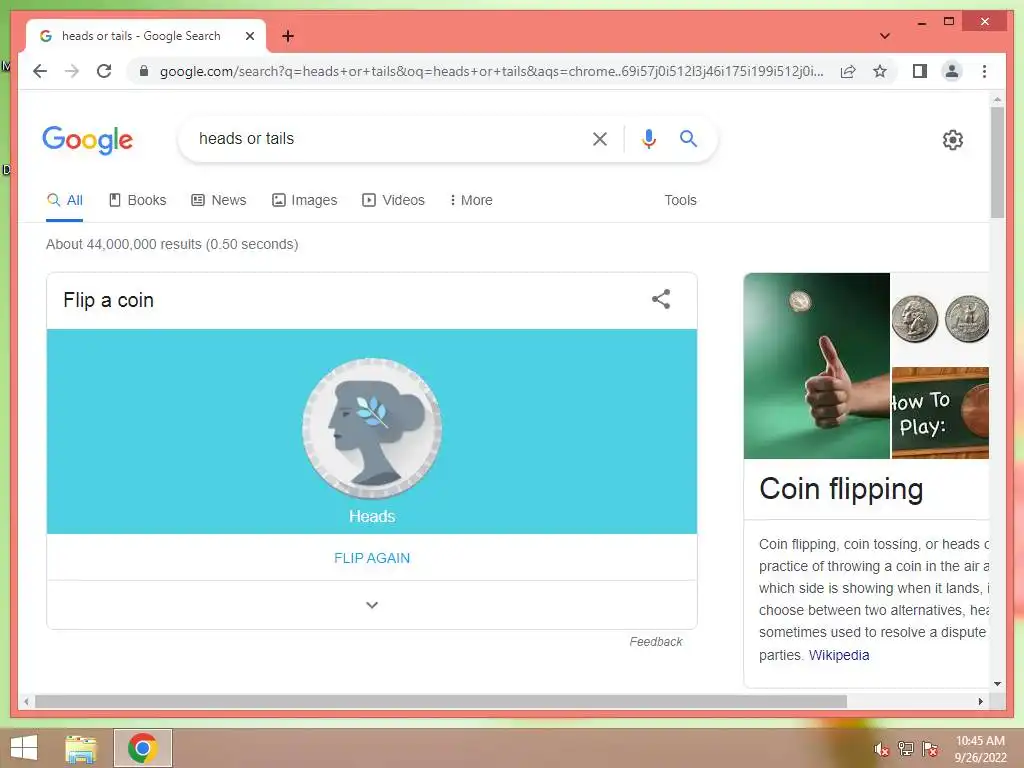Screen dimensions: 1024x768
Task: Open tab search dropdown chevron
Action: point(884,36)
